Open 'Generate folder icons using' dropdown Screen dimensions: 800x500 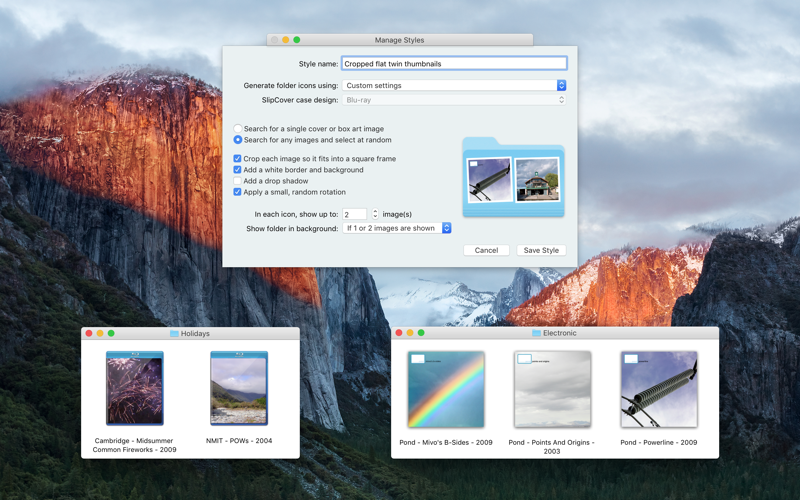click(454, 85)
